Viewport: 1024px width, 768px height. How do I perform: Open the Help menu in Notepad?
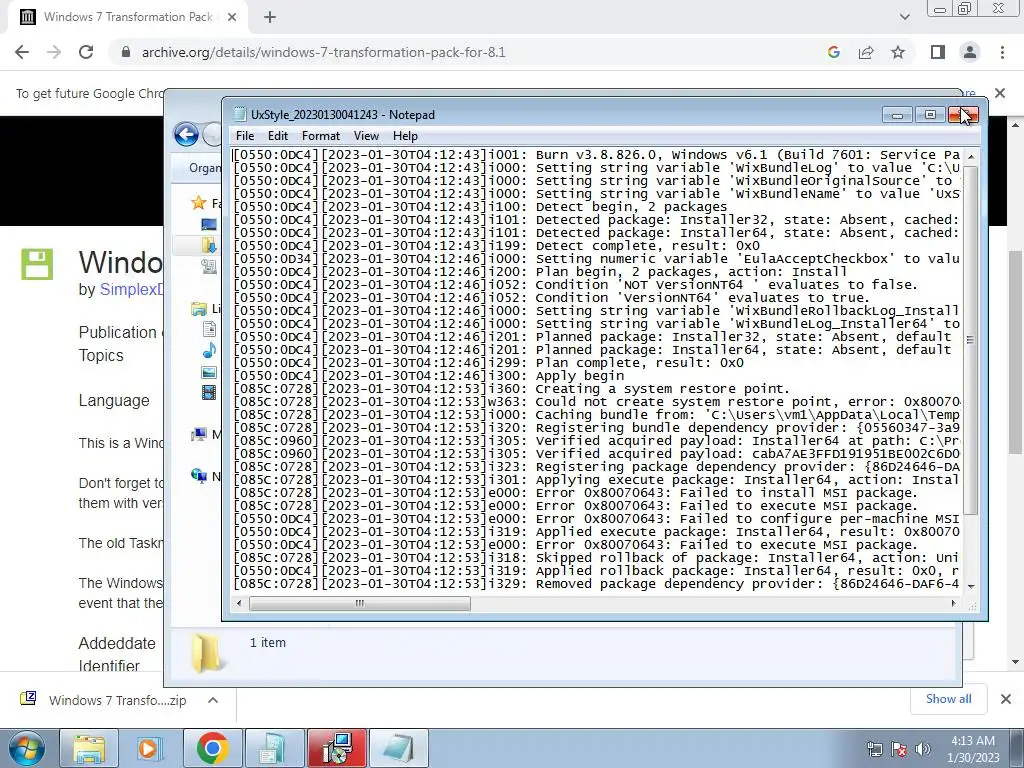pyautogui.click(x=405, y=136)
